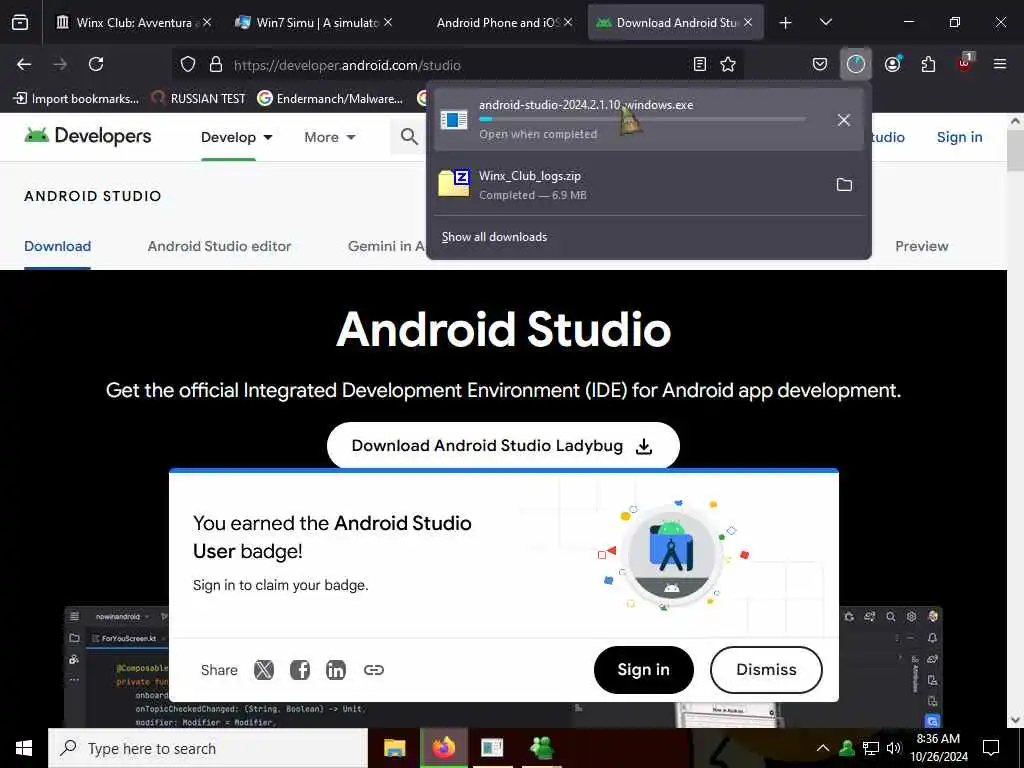Click the Firefox View icon in the tab strip
Viewport: 1024px width, 768px height.
click(x=20, y=22)
